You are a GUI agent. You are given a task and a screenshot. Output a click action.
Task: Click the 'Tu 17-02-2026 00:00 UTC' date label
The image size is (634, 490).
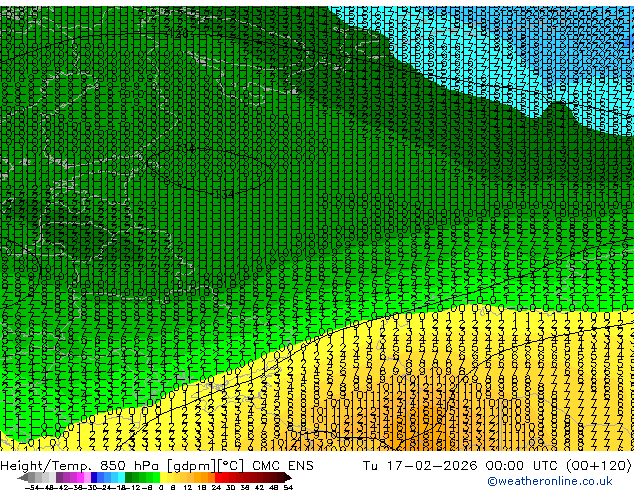coord(461,465)
